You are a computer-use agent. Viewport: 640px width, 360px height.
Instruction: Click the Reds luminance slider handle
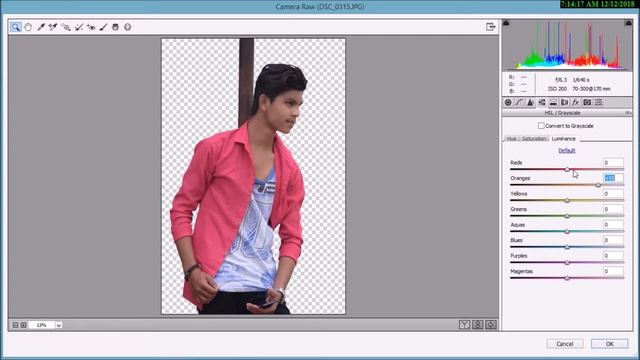click(x=567, y=169)
